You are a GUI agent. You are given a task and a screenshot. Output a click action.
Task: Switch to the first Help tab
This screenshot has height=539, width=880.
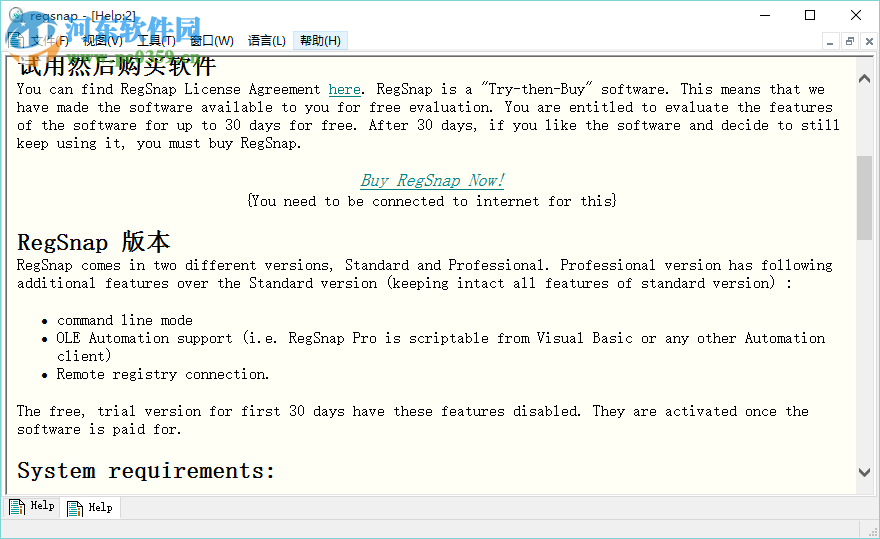tap(32, 506)
